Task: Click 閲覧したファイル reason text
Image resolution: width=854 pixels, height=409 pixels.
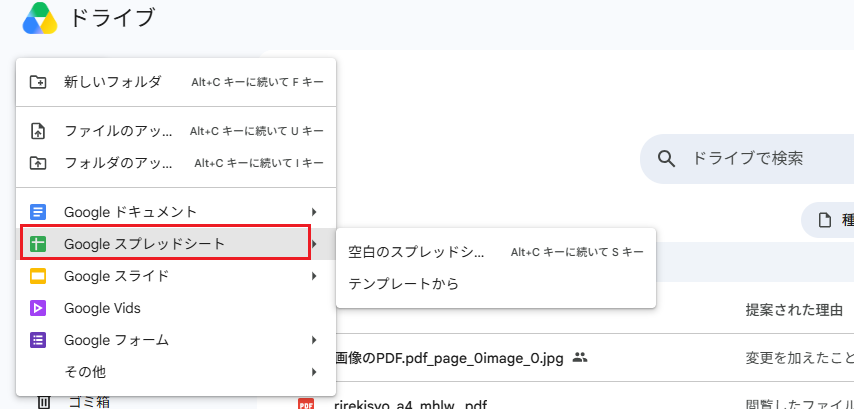Action: point(800,404)
